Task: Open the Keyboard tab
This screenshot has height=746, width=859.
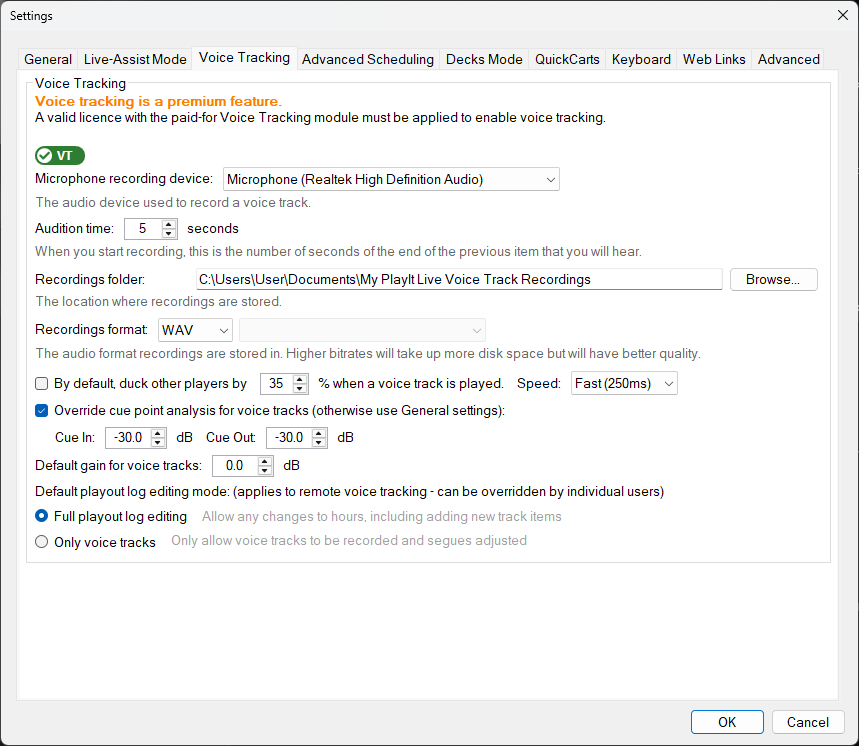Action: 641,59
